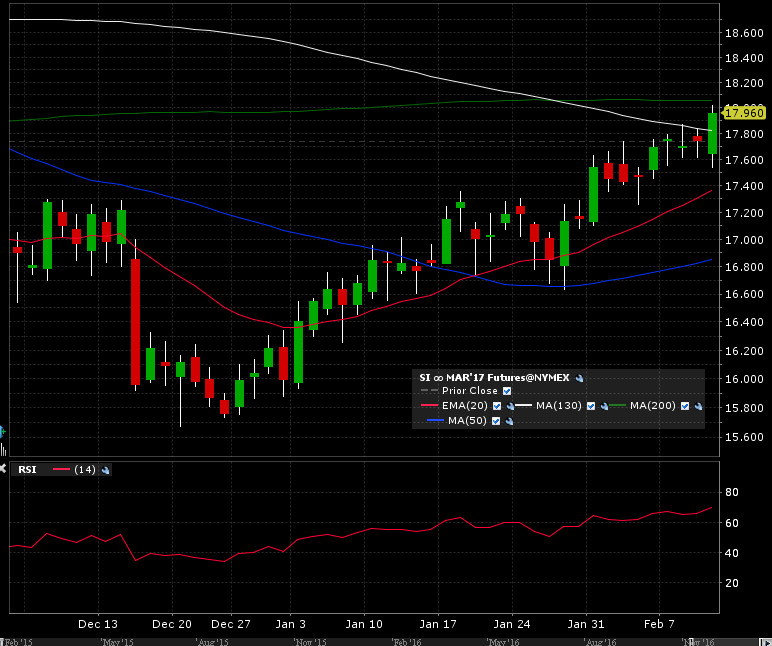The image size is (772, 646).
Task: Click the right arrow of the timeline scrollbar
Action: point(766,640)
